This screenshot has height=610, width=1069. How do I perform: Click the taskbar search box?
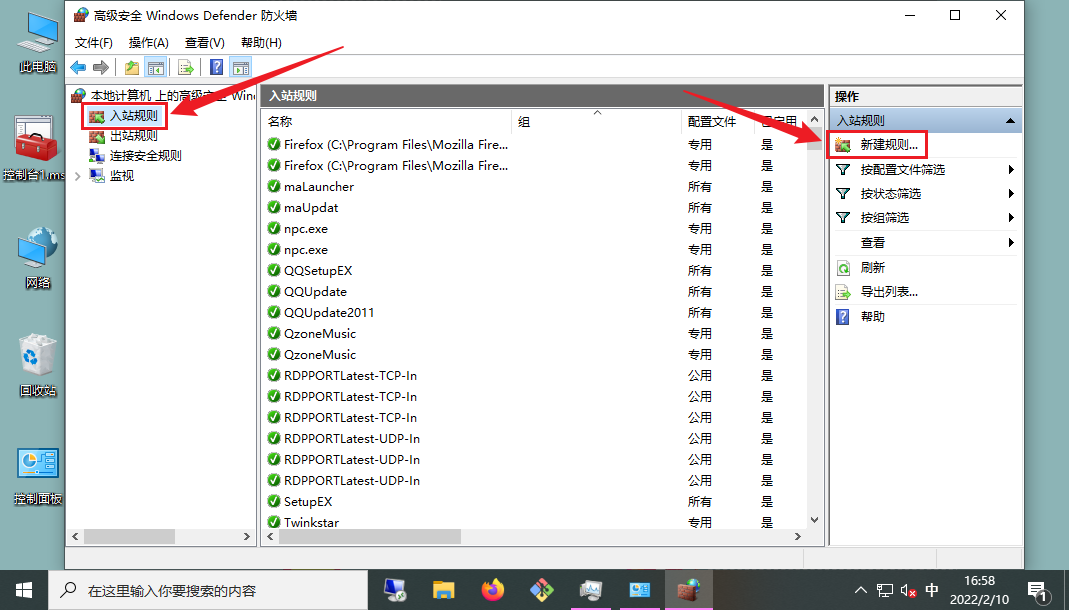(208, 590)
